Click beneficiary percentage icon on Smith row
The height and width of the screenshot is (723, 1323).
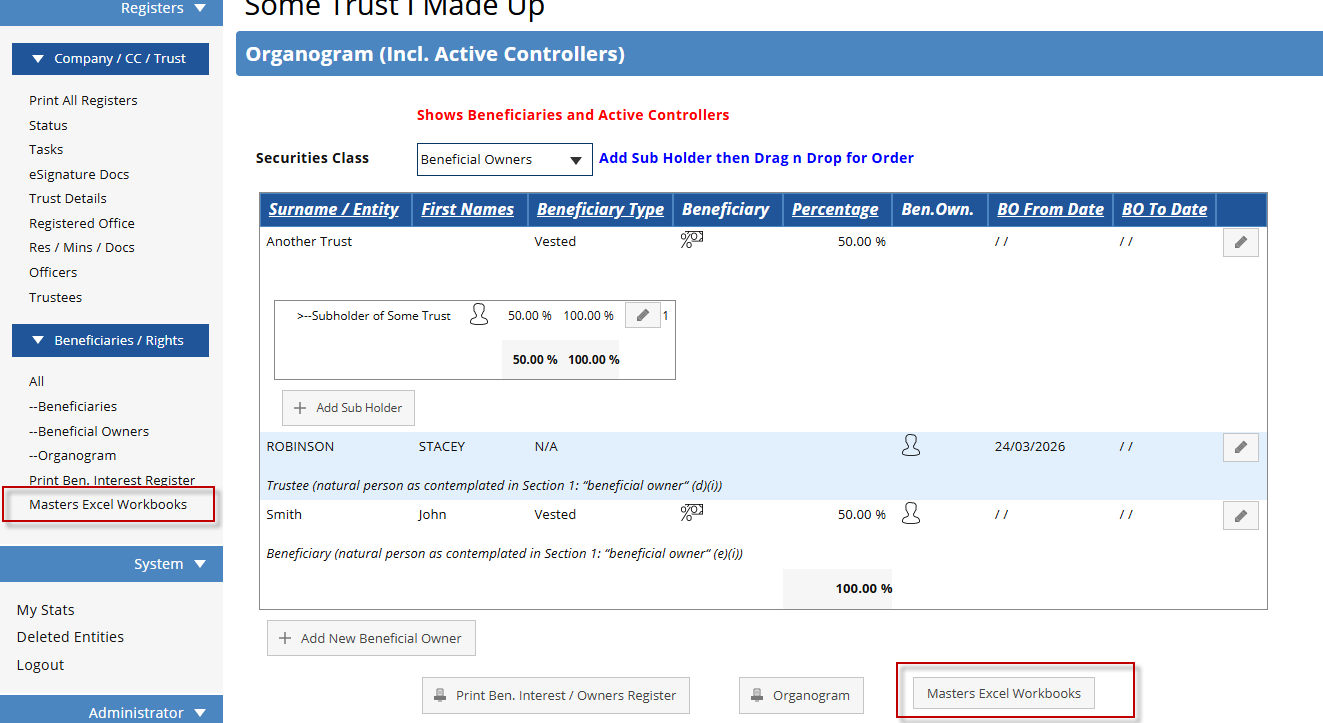(x=692, y=513)
